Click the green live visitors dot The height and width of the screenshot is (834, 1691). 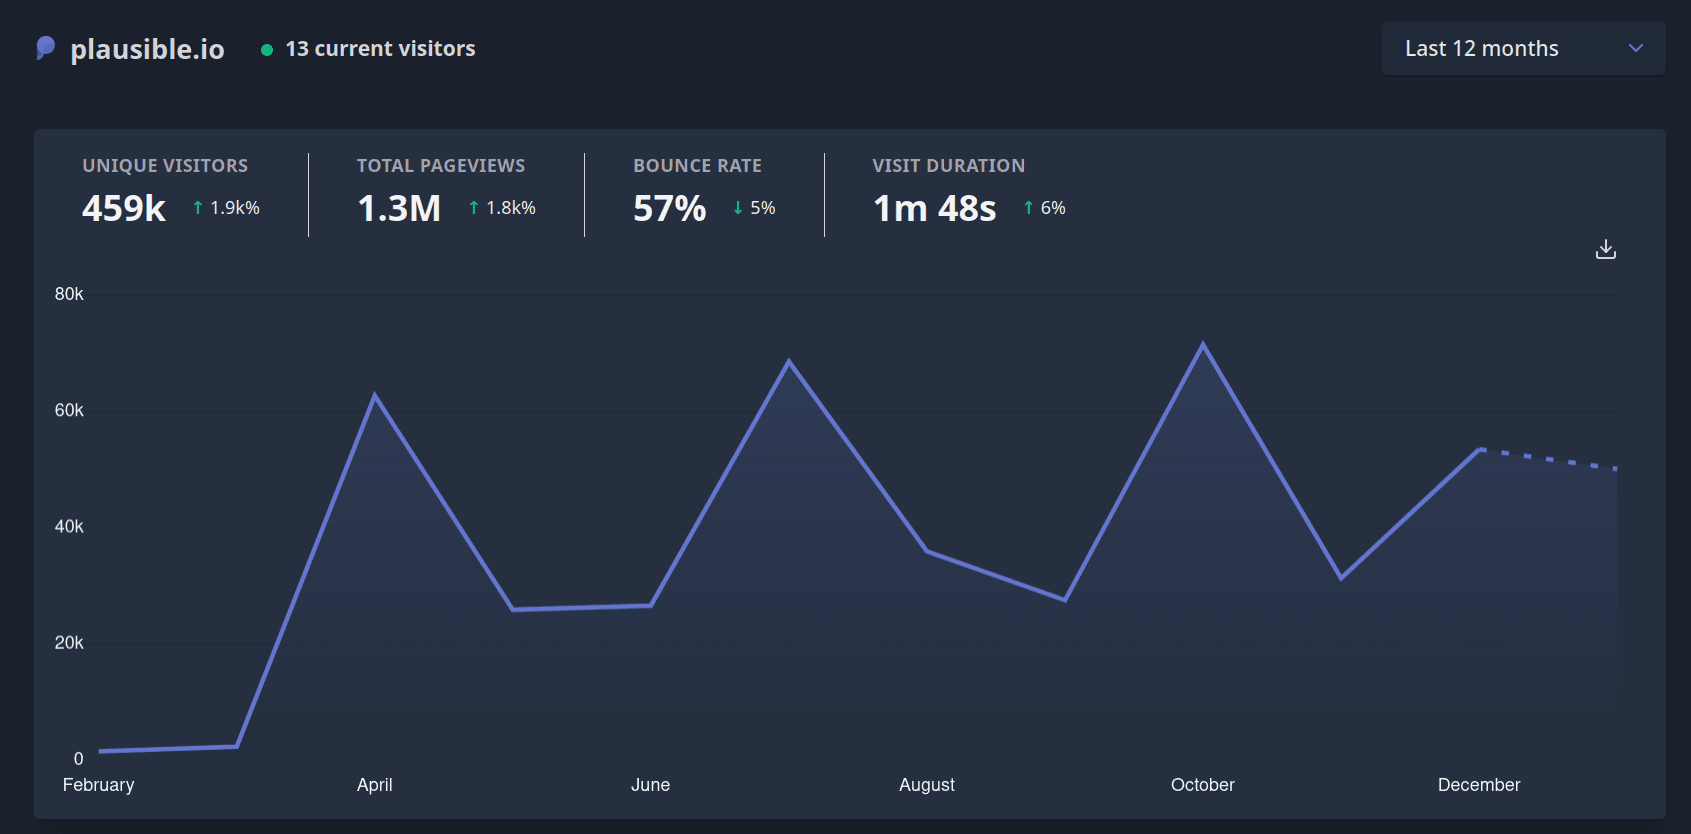tap(267, 50)
